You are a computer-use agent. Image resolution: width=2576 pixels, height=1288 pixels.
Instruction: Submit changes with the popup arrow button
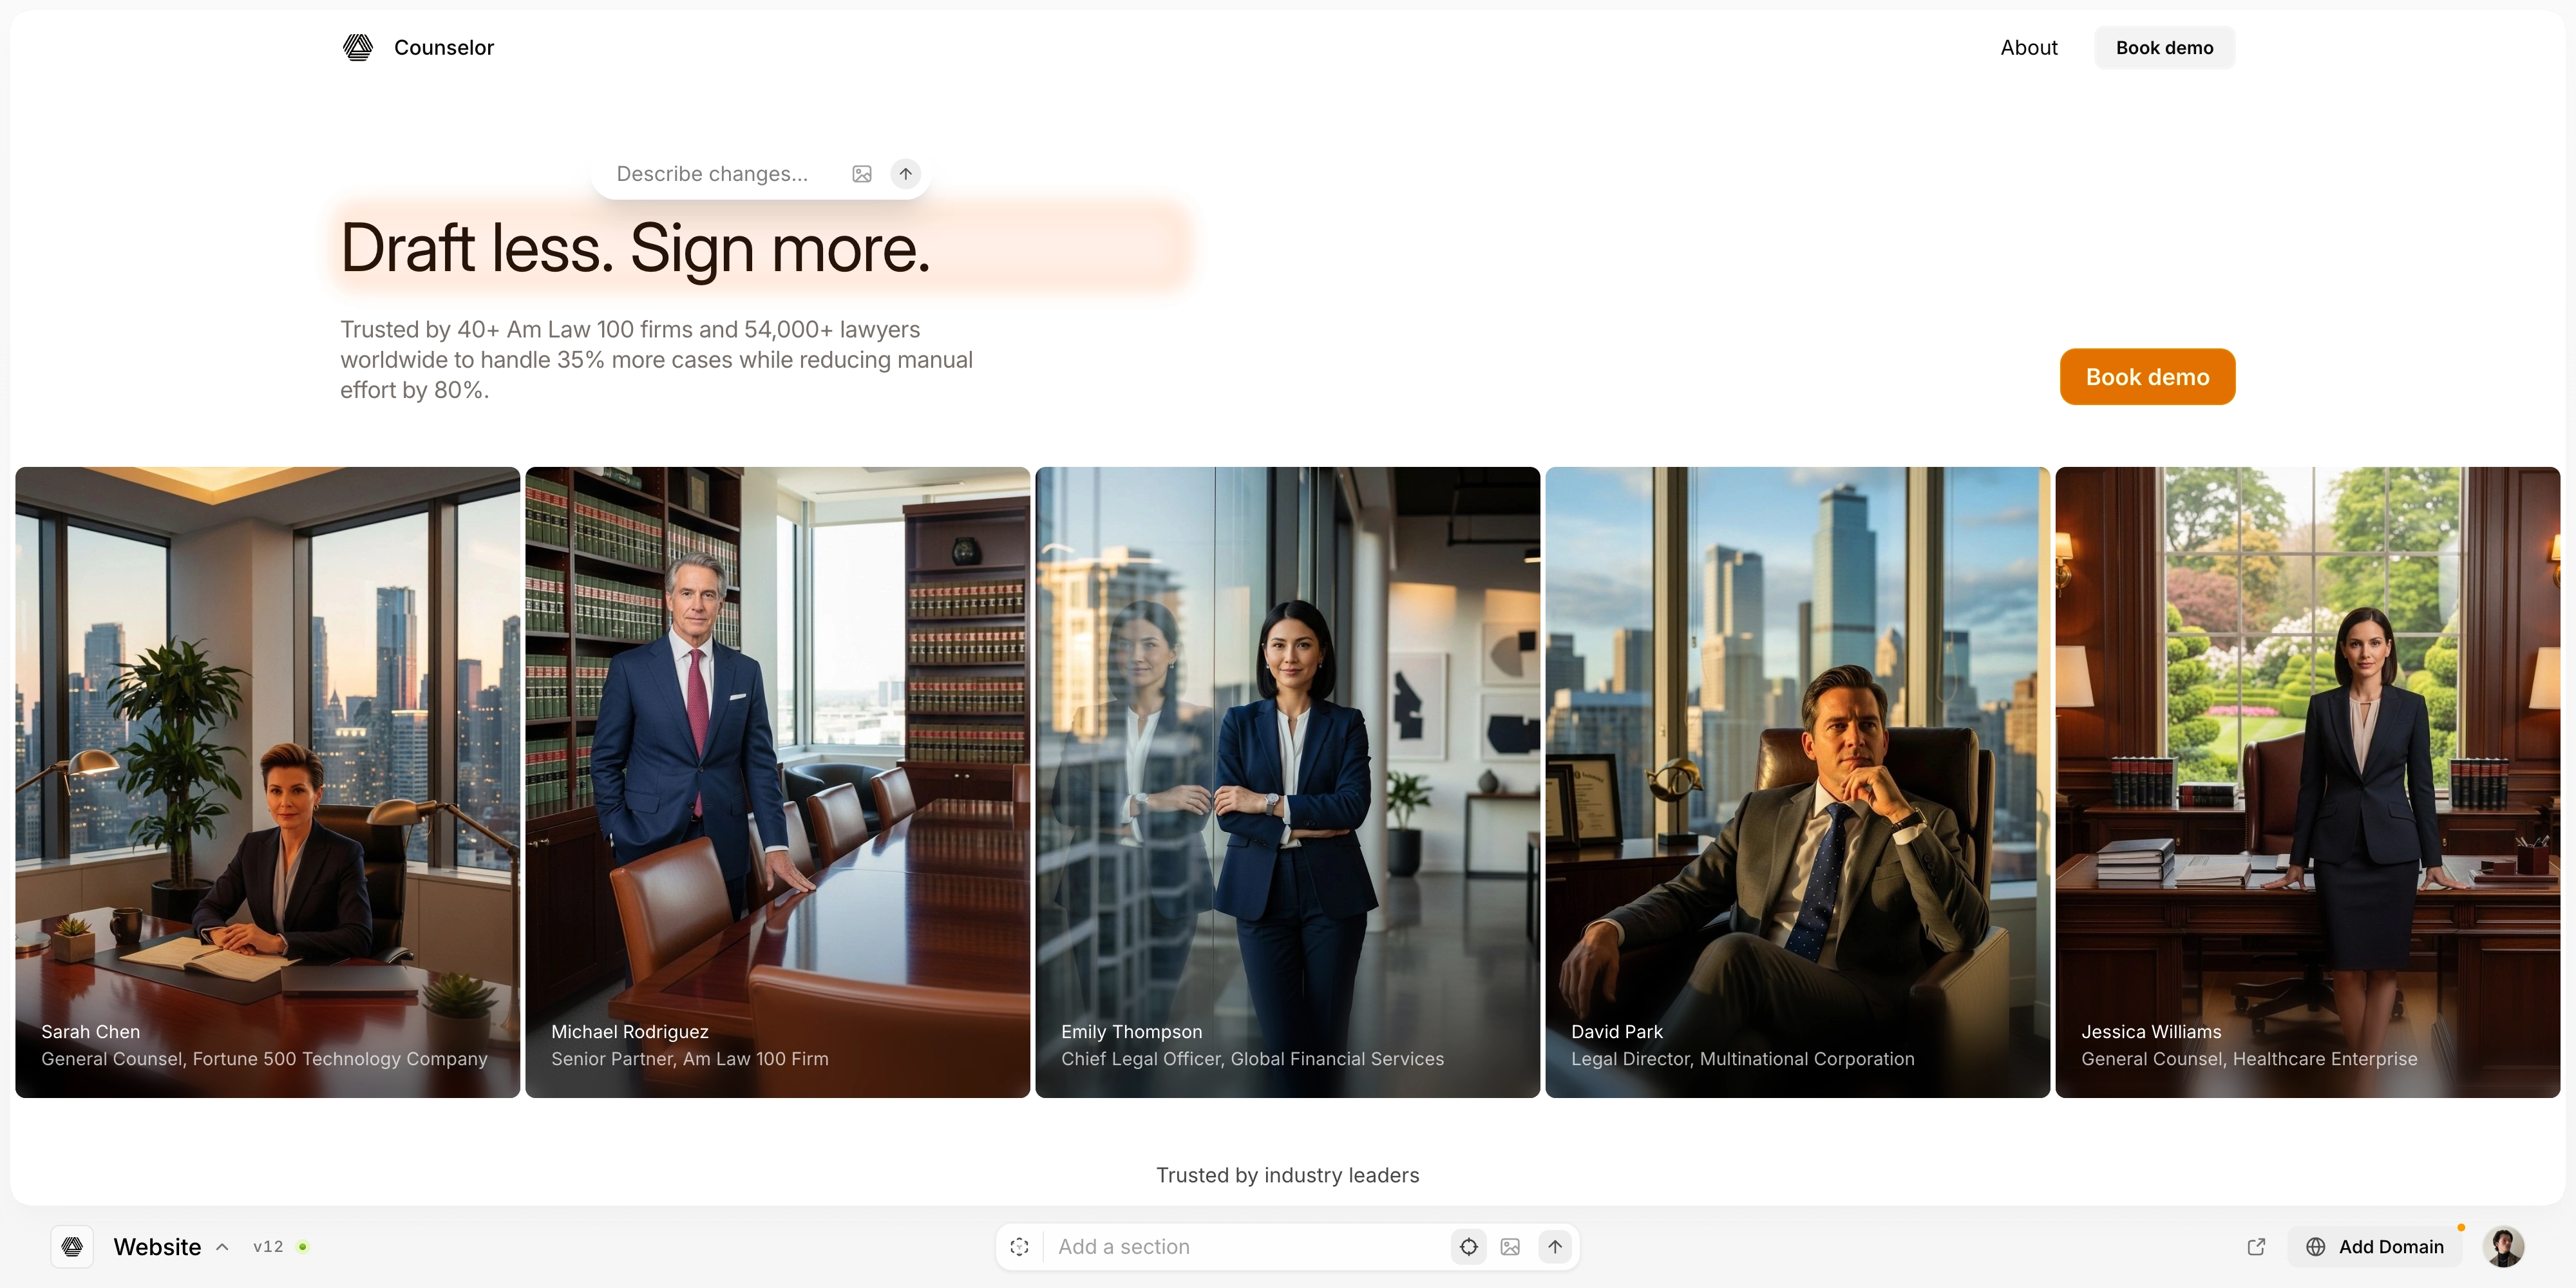point(905,174)
